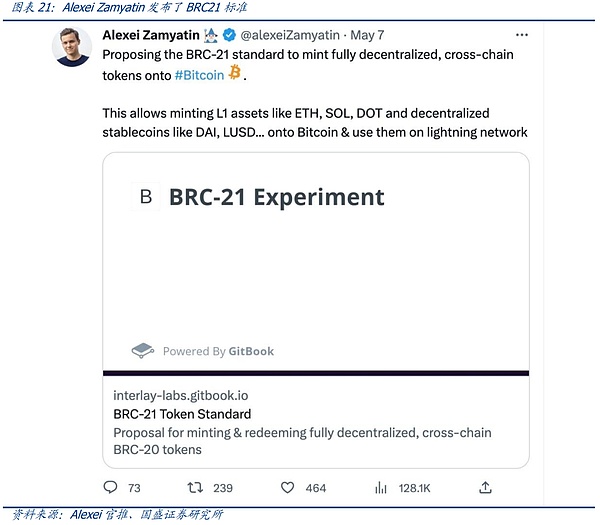The width and height of the screenshot is (600, 525).
Task: Like the tweet with heart icon
Action: (x=287, y=488)
